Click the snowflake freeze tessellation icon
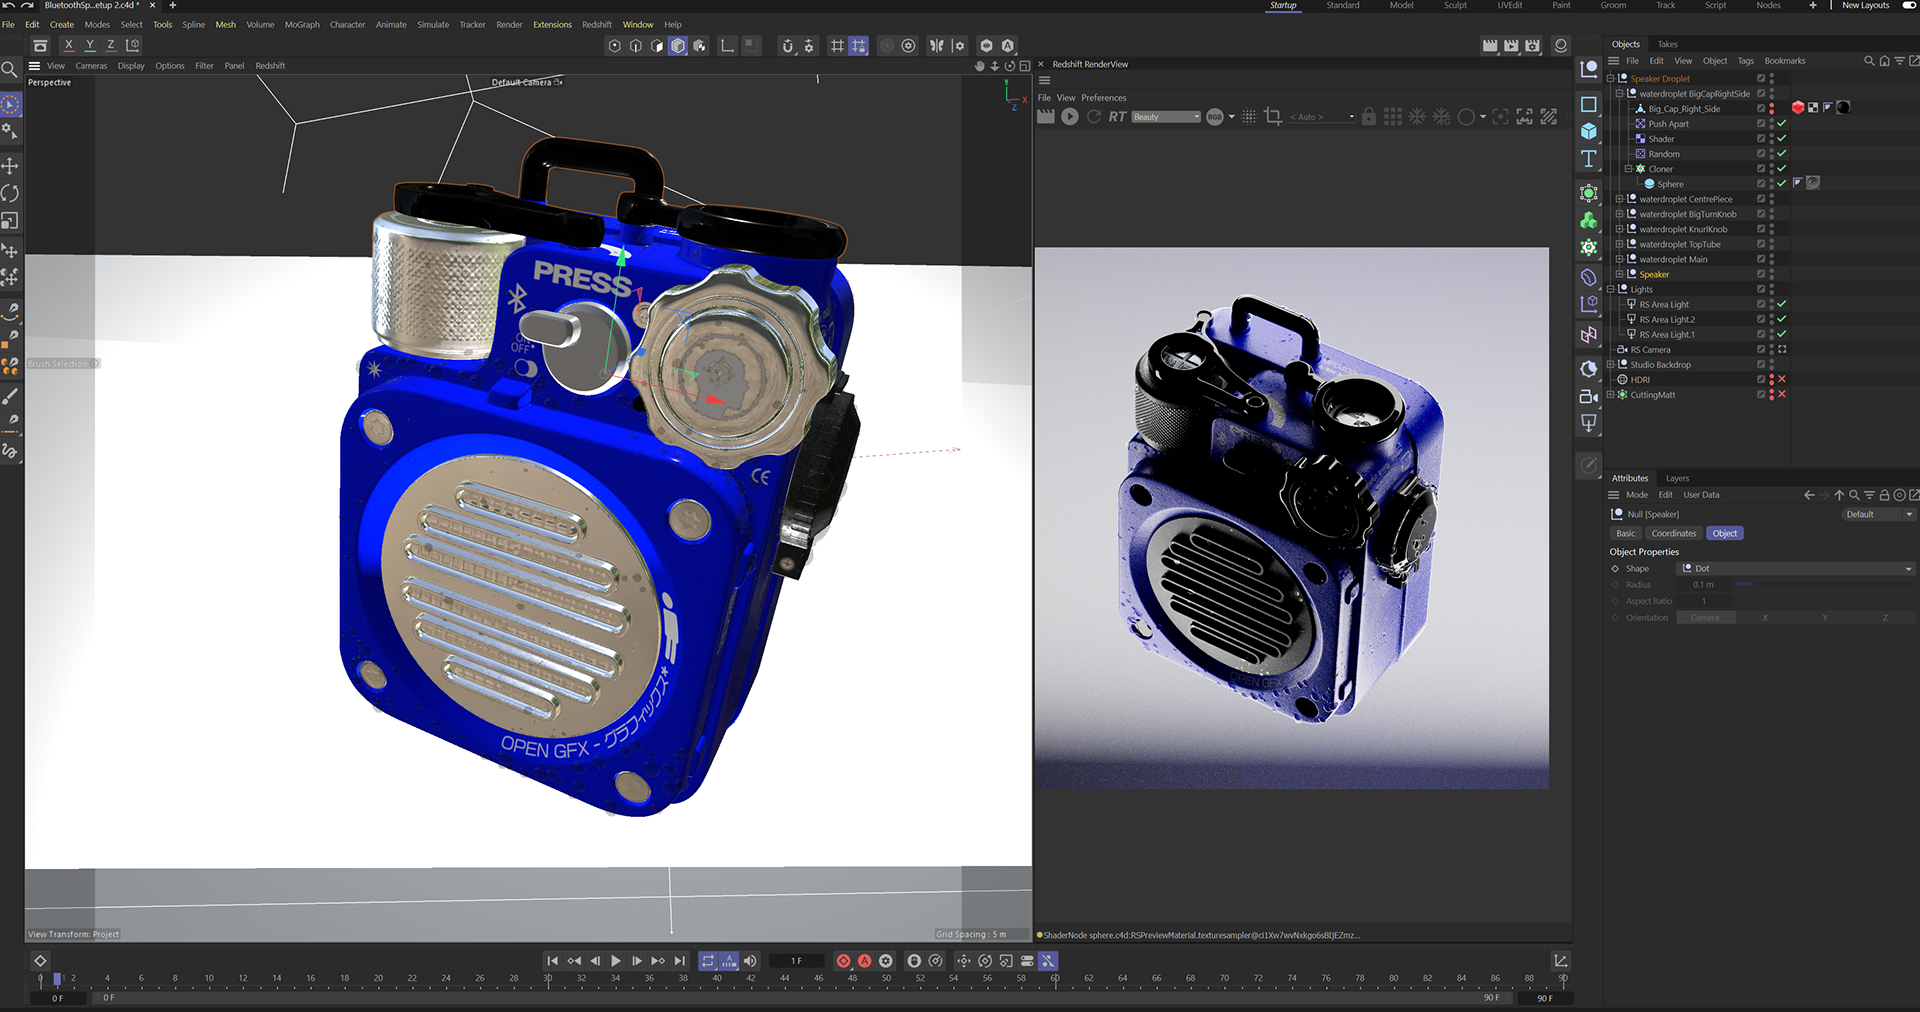This screenshot has width=1920, height=1012. coord(1418,117)
